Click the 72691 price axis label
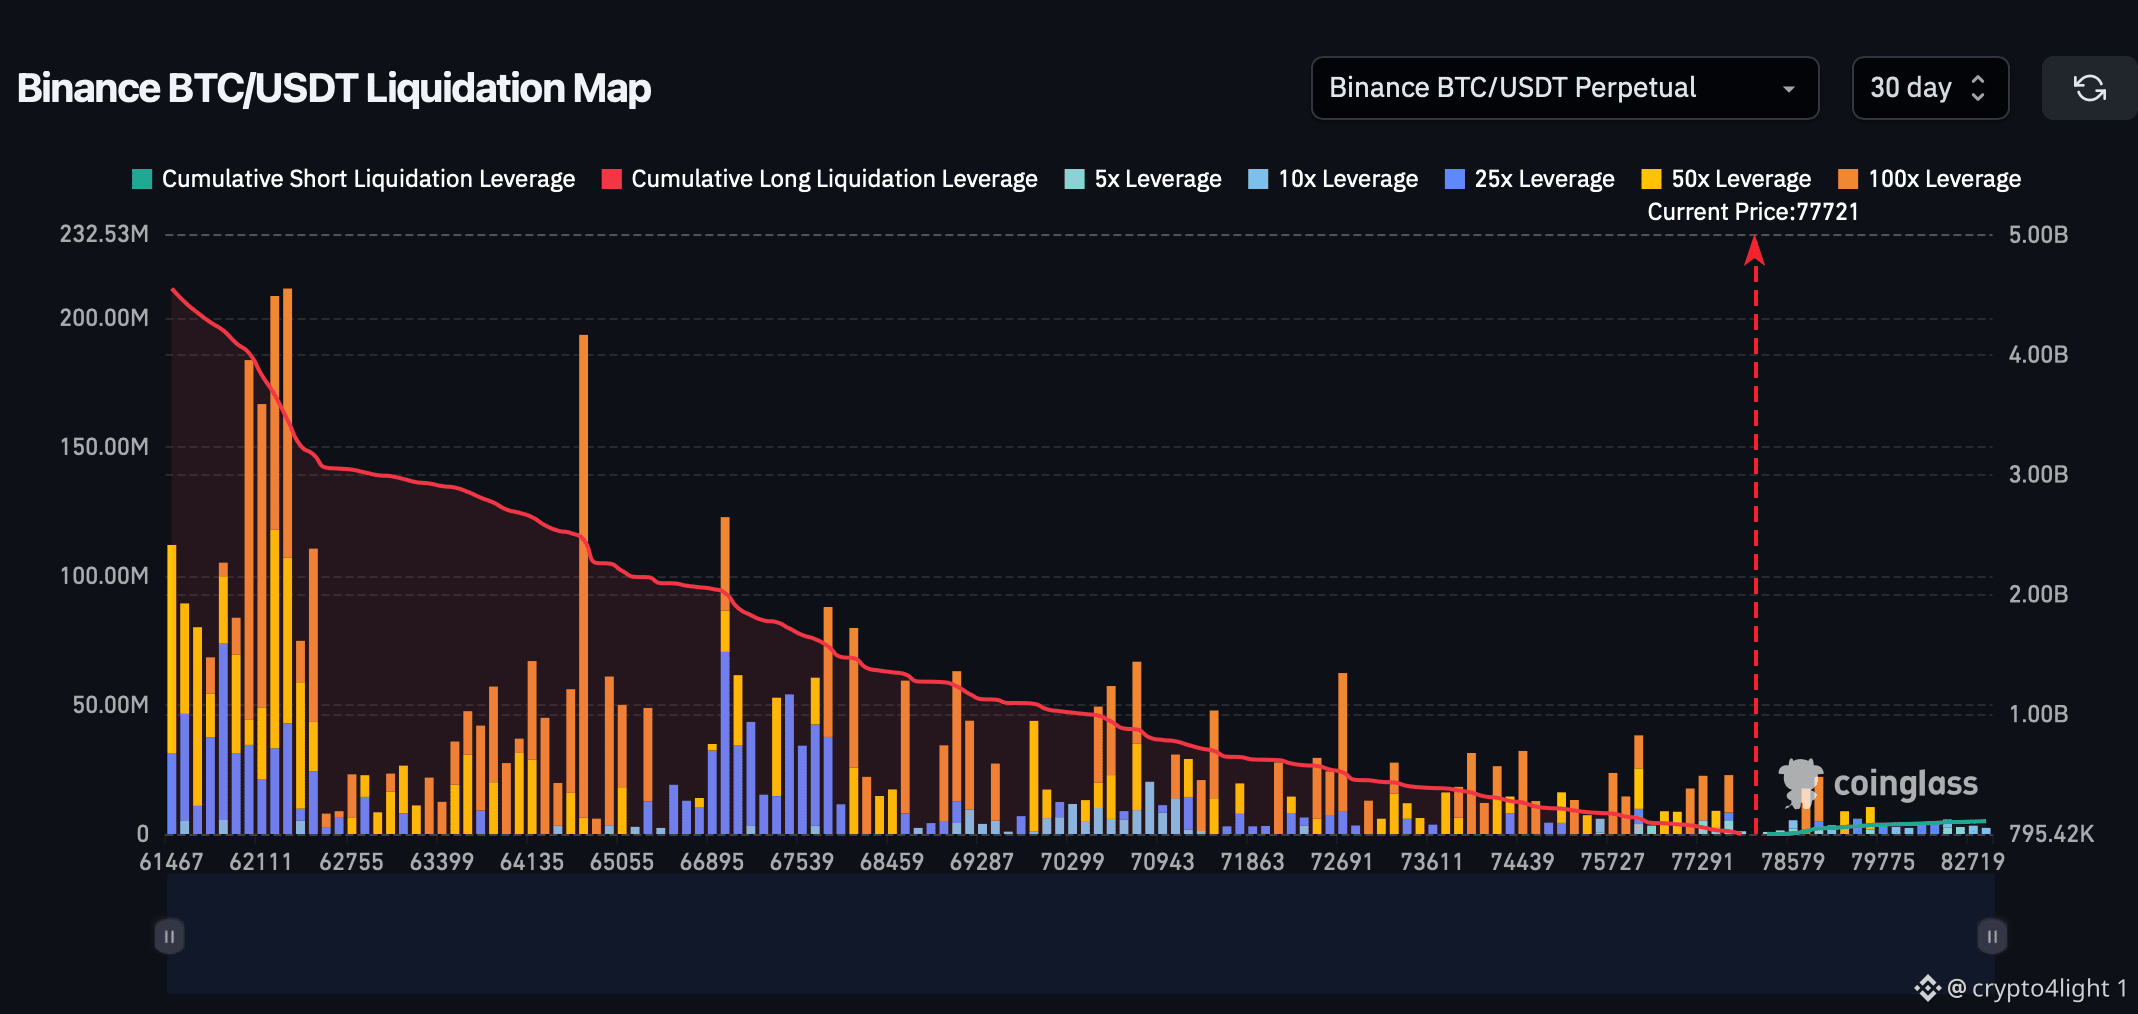Image resolution: width=2138 pixels, height=1014 pixels. pos(1342,862)
